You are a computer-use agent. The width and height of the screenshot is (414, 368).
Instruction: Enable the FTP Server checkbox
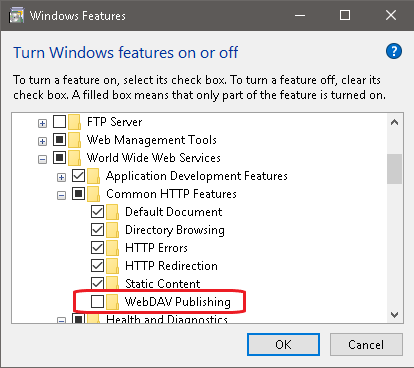[60, 122]
